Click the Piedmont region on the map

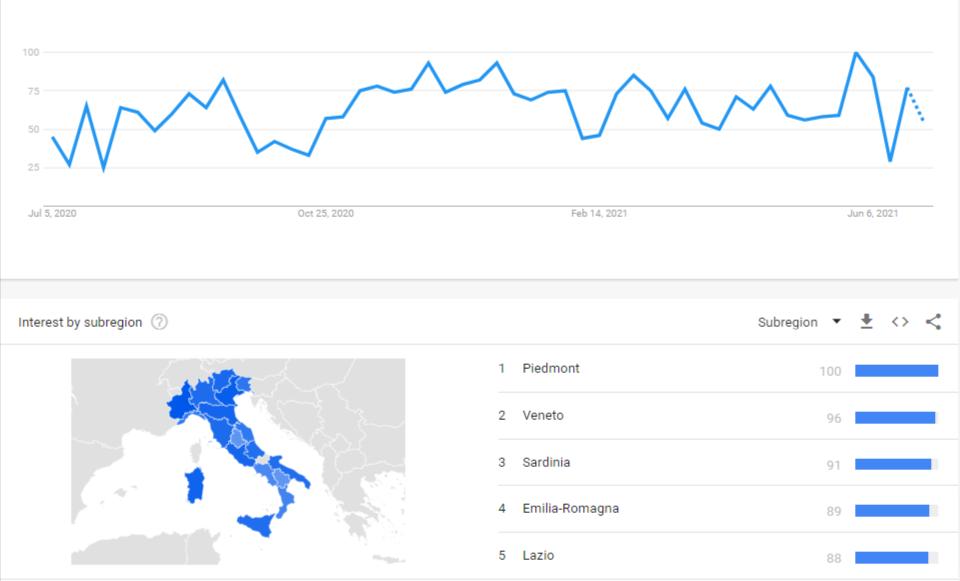[x=179, y=405]
